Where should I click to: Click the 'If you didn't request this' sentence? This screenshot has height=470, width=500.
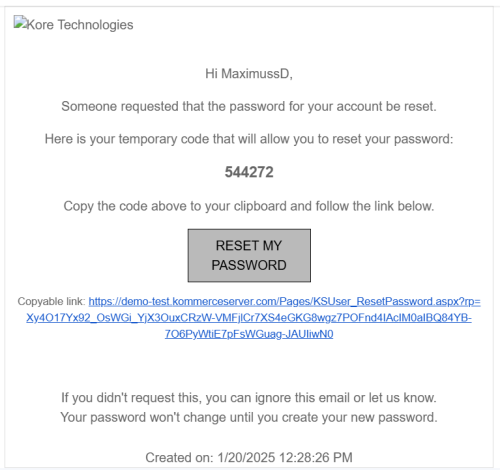(x=249, y=398)
